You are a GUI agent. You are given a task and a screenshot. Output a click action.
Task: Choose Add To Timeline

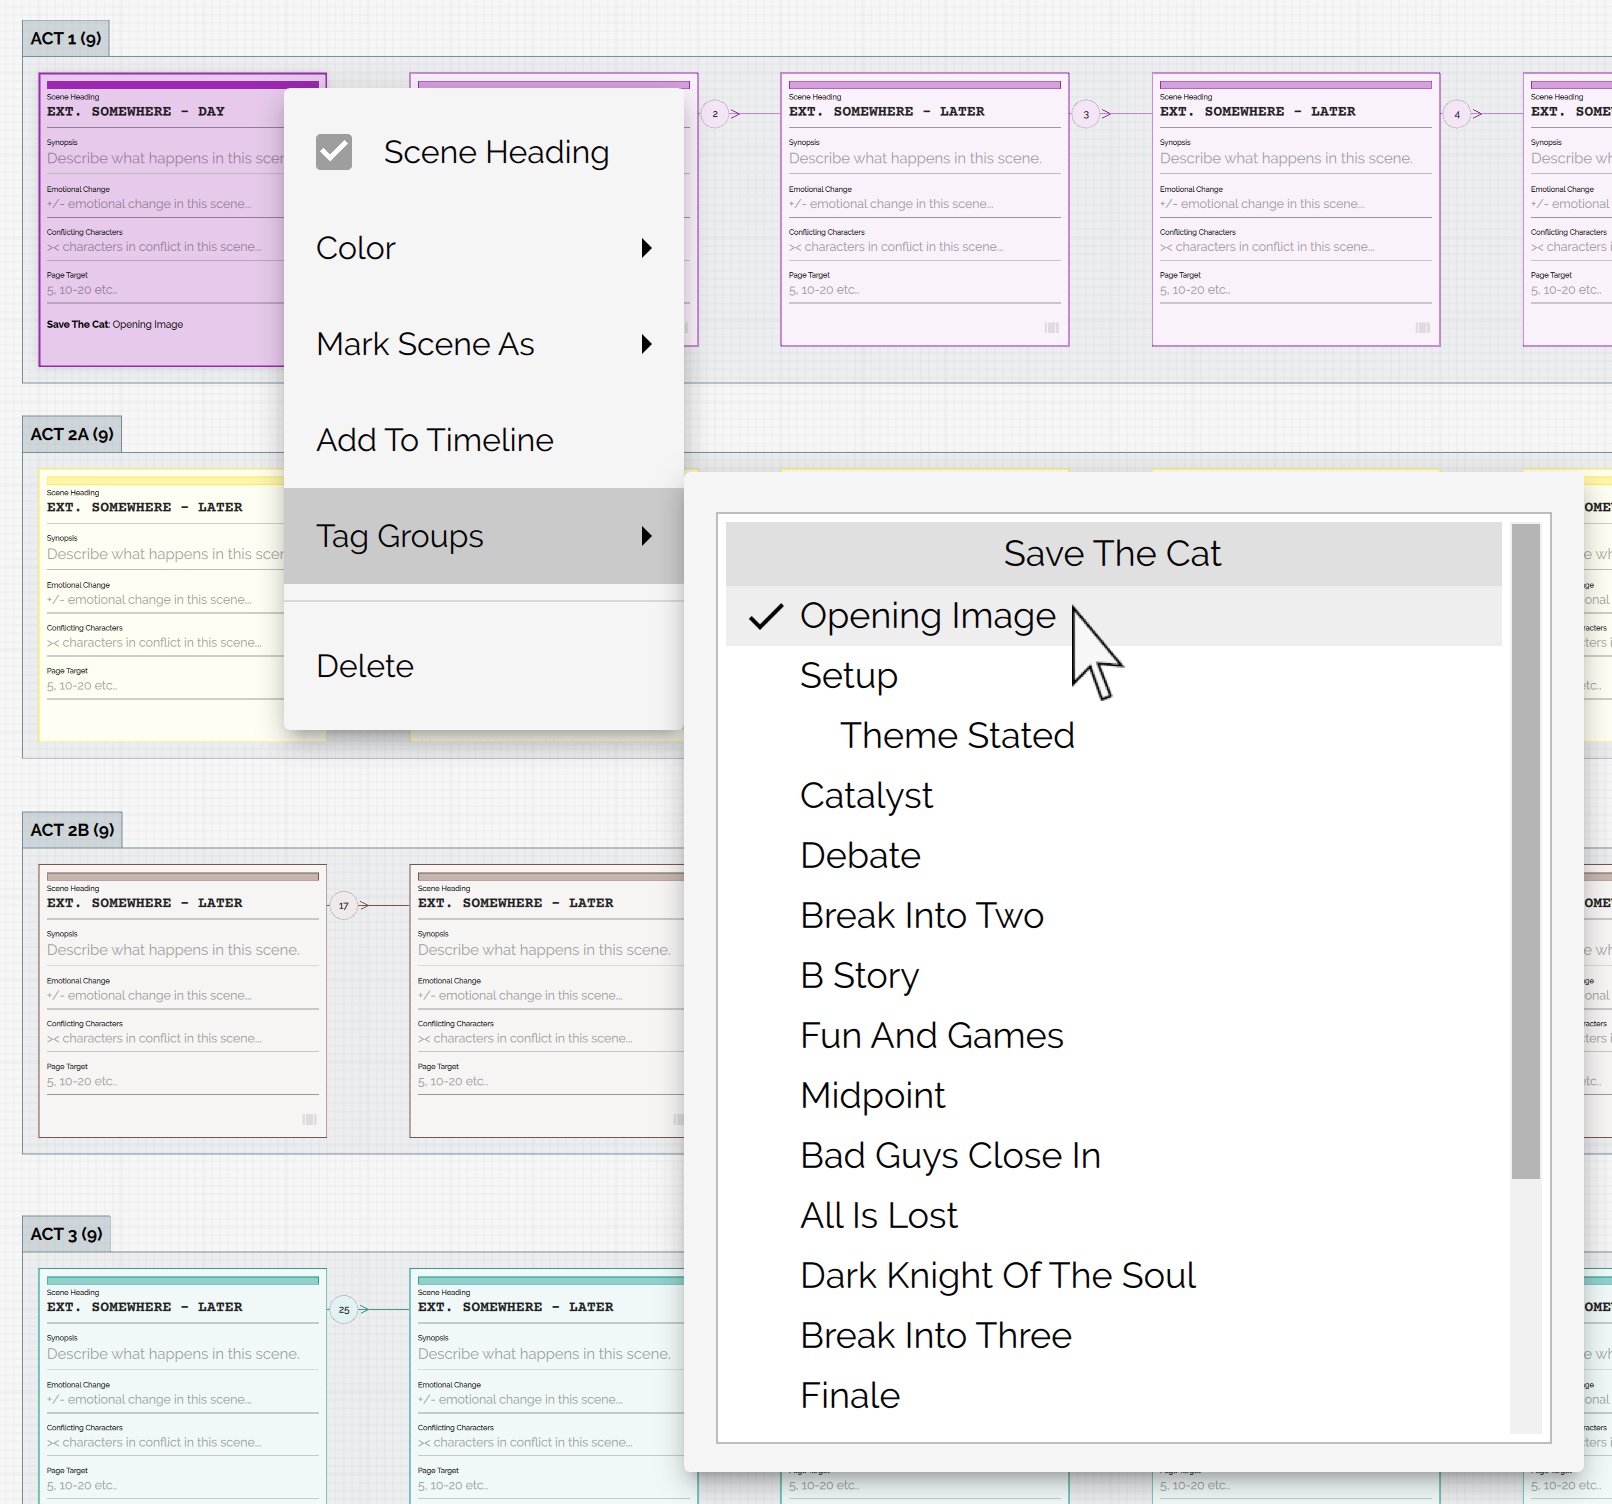(x=484, y=440)
